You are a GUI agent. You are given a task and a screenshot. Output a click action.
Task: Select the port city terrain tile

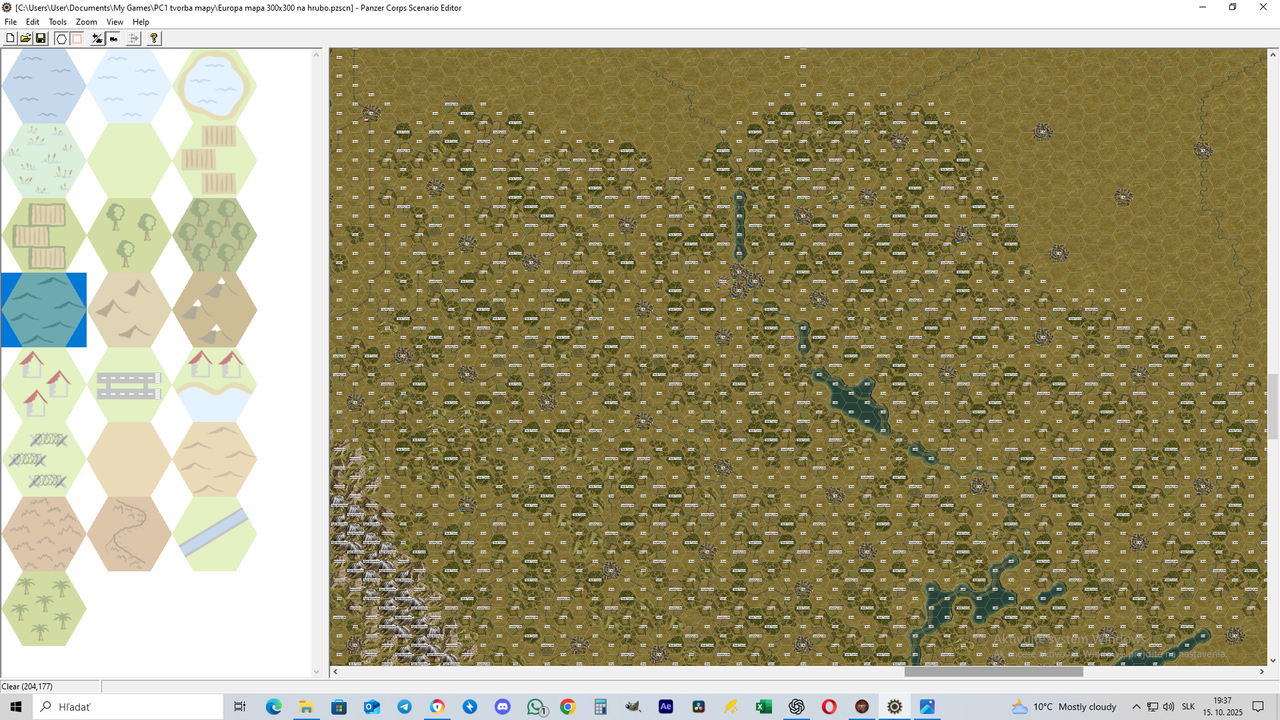coord(215,384)
